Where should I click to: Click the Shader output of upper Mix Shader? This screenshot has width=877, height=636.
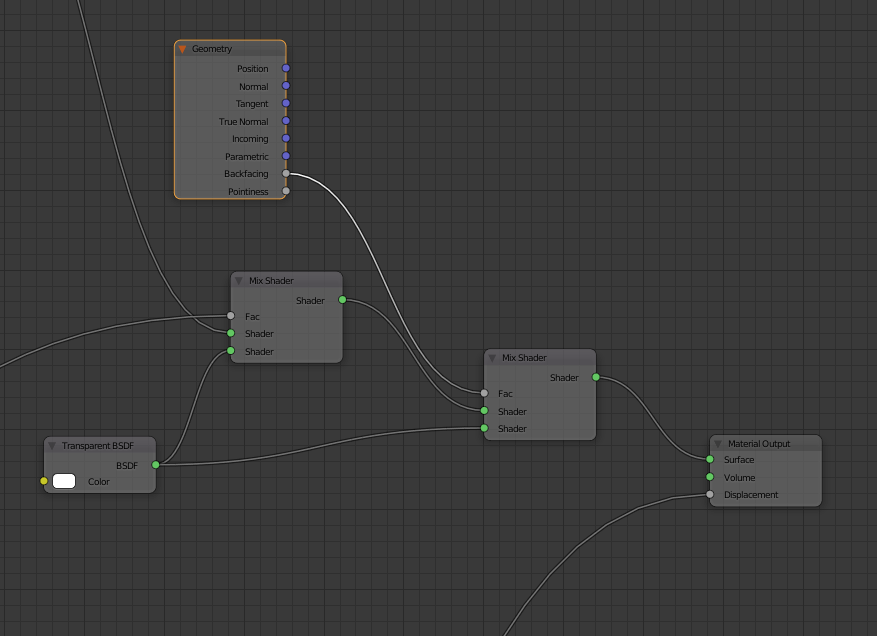click(x=342, y=300)
